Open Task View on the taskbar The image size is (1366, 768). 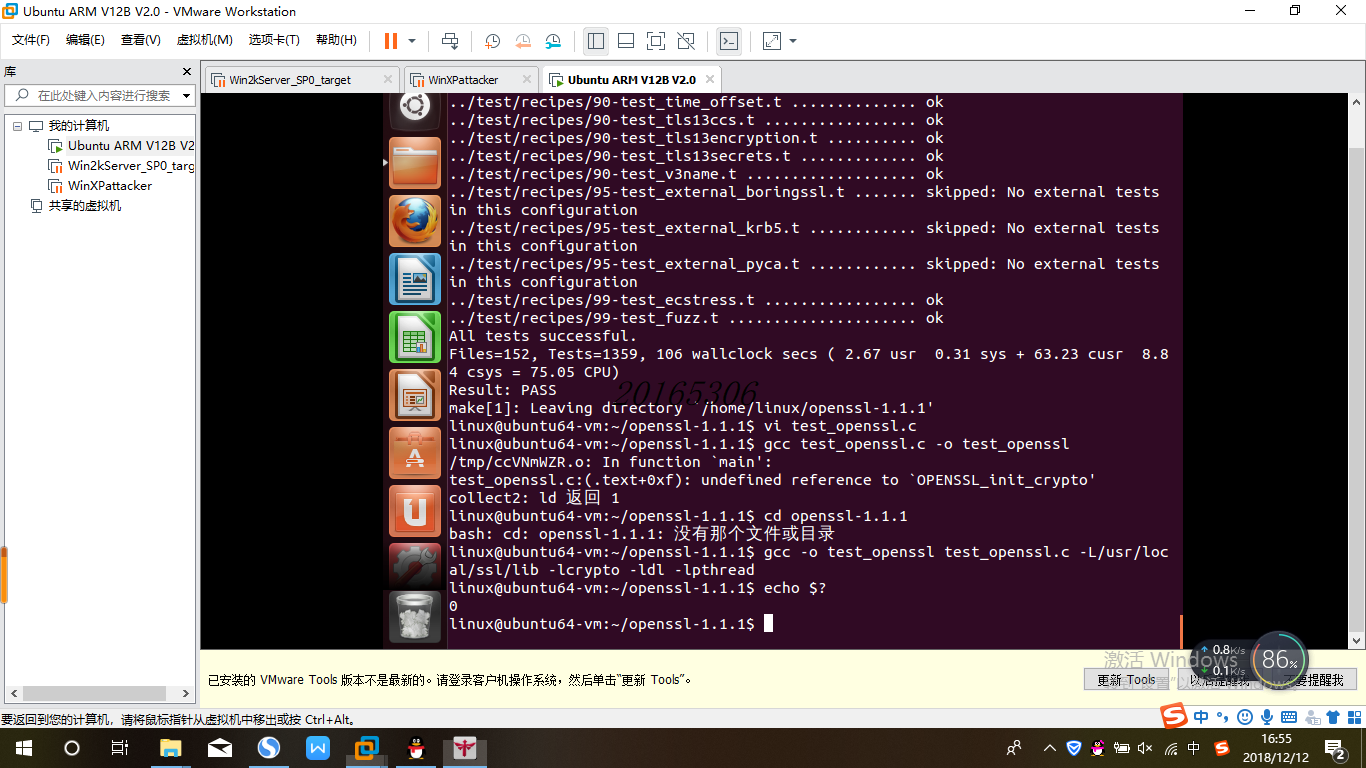pyautogui.click(x=119, y=748)
